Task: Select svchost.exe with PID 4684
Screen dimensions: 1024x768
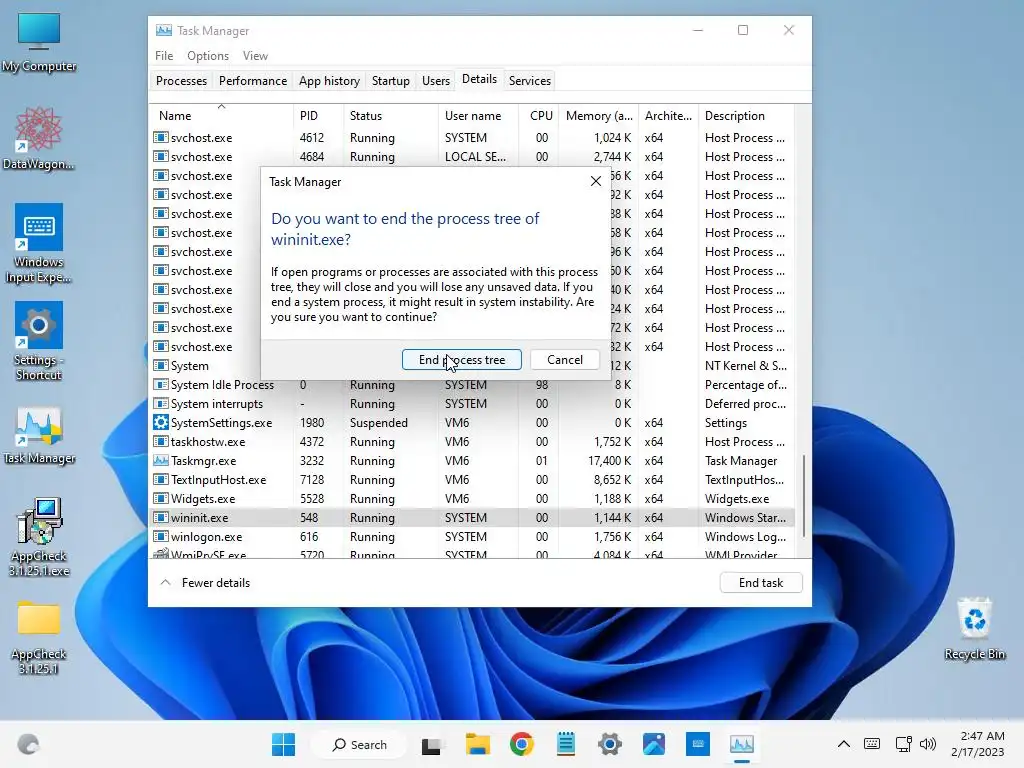Action: [472, 157]
